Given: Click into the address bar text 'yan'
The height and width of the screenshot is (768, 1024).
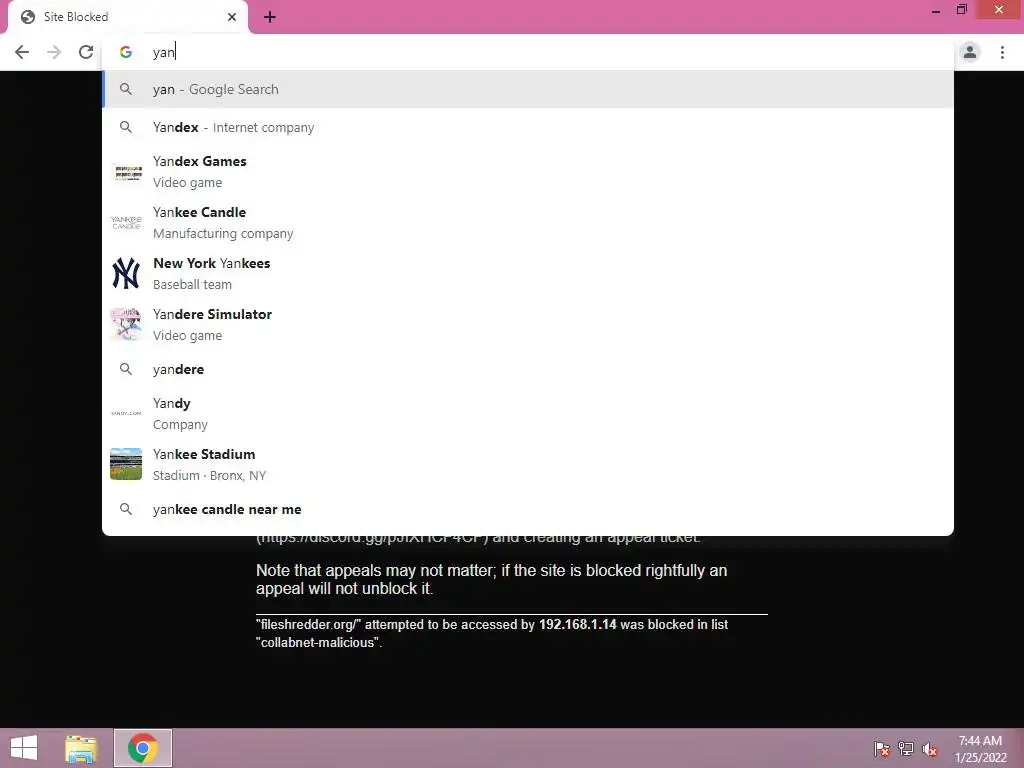Looking at the screenshot, I should coord(163,52).
